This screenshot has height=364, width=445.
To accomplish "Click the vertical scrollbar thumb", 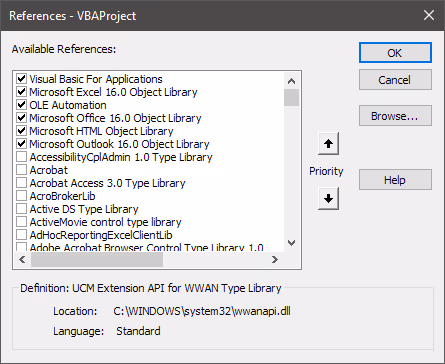I will pyautogui.click(x=291, y=97).
